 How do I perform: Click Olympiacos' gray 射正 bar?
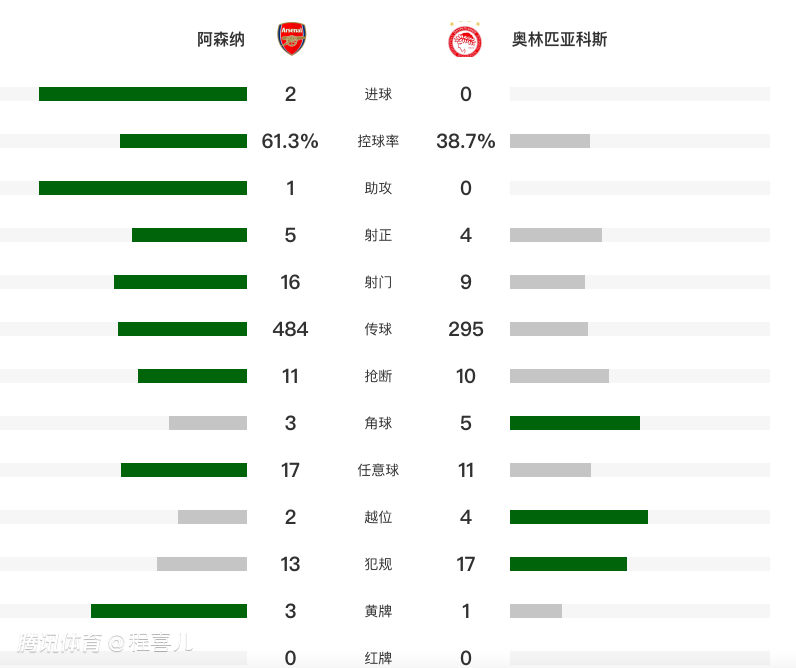556,235
